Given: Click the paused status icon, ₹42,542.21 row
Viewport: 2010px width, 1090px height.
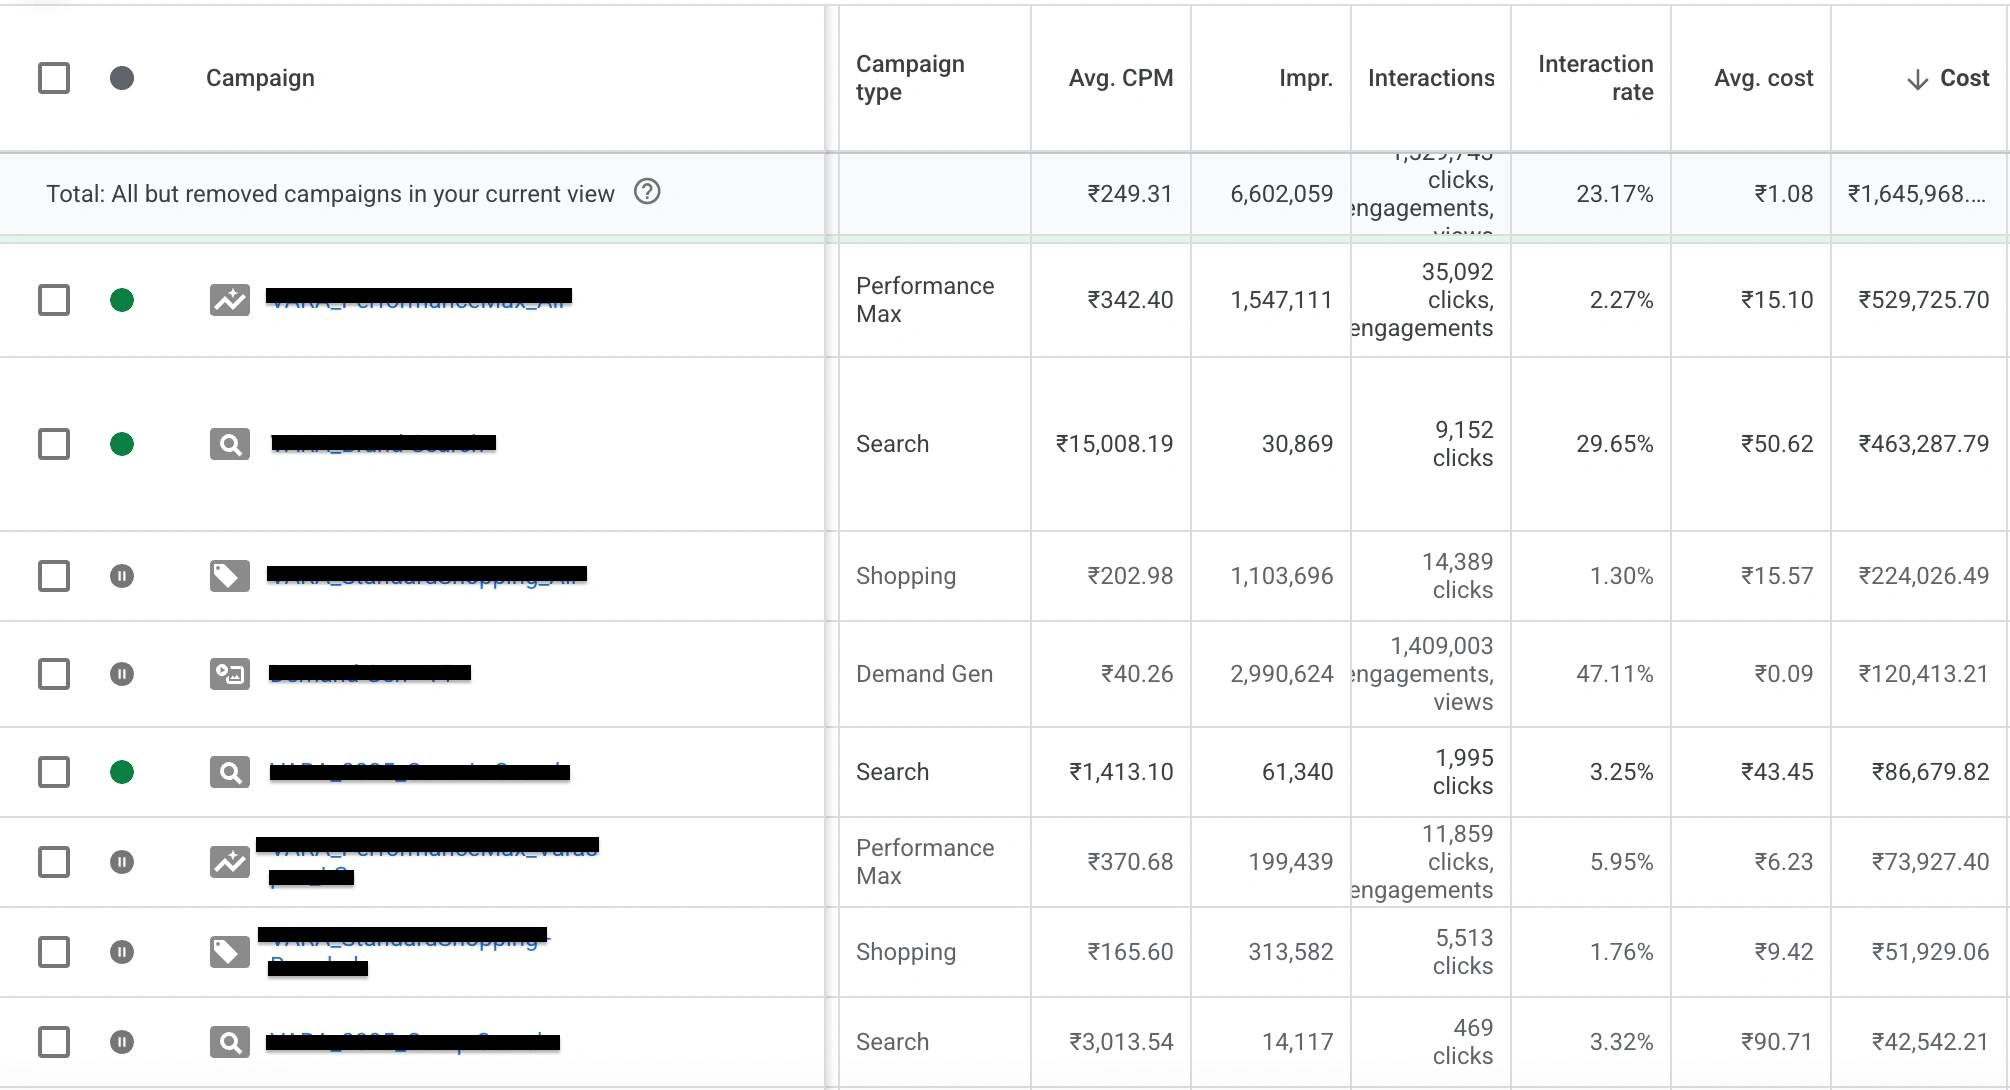Looking at the screenshot, I should pyautogui.click(x=122, y=1042).
